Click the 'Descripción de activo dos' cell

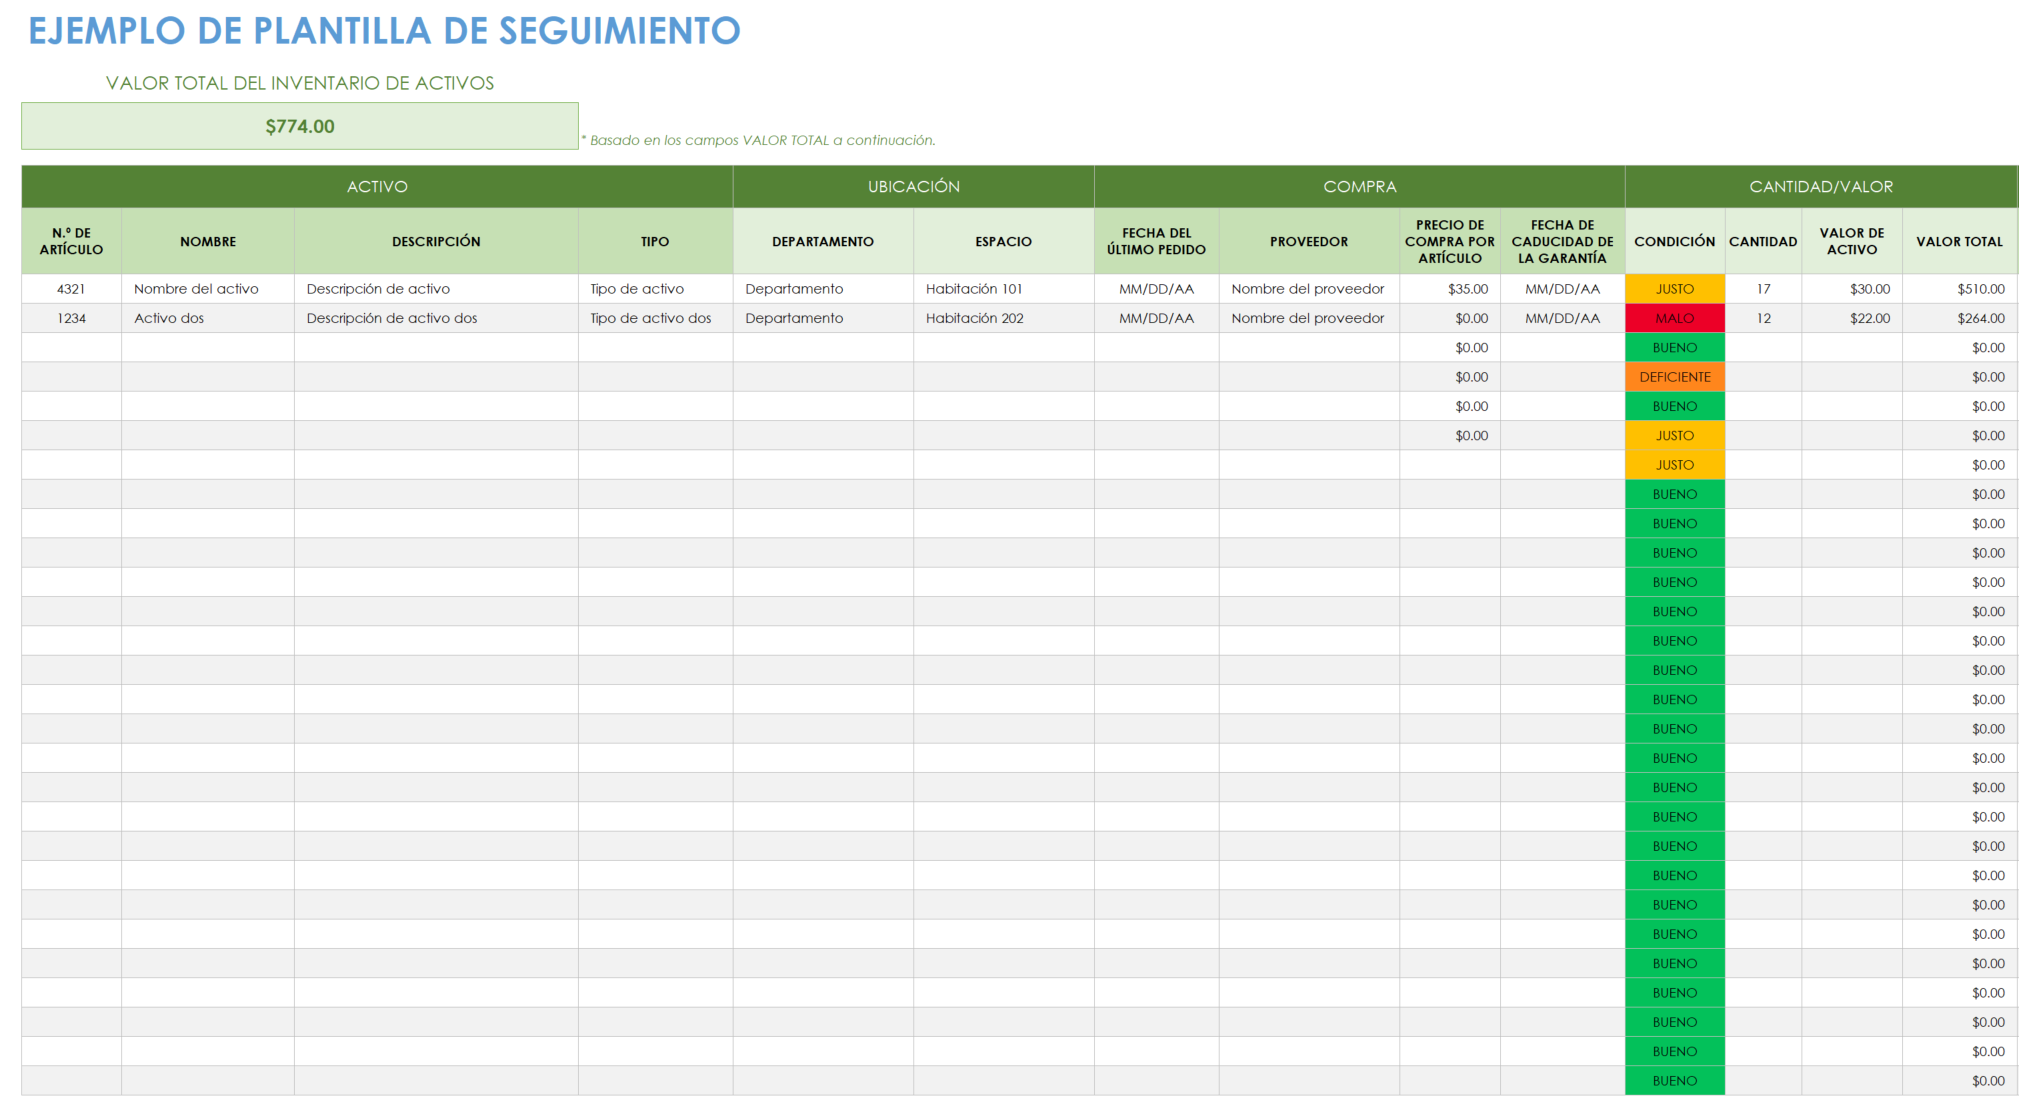click(x=436, y=318)
